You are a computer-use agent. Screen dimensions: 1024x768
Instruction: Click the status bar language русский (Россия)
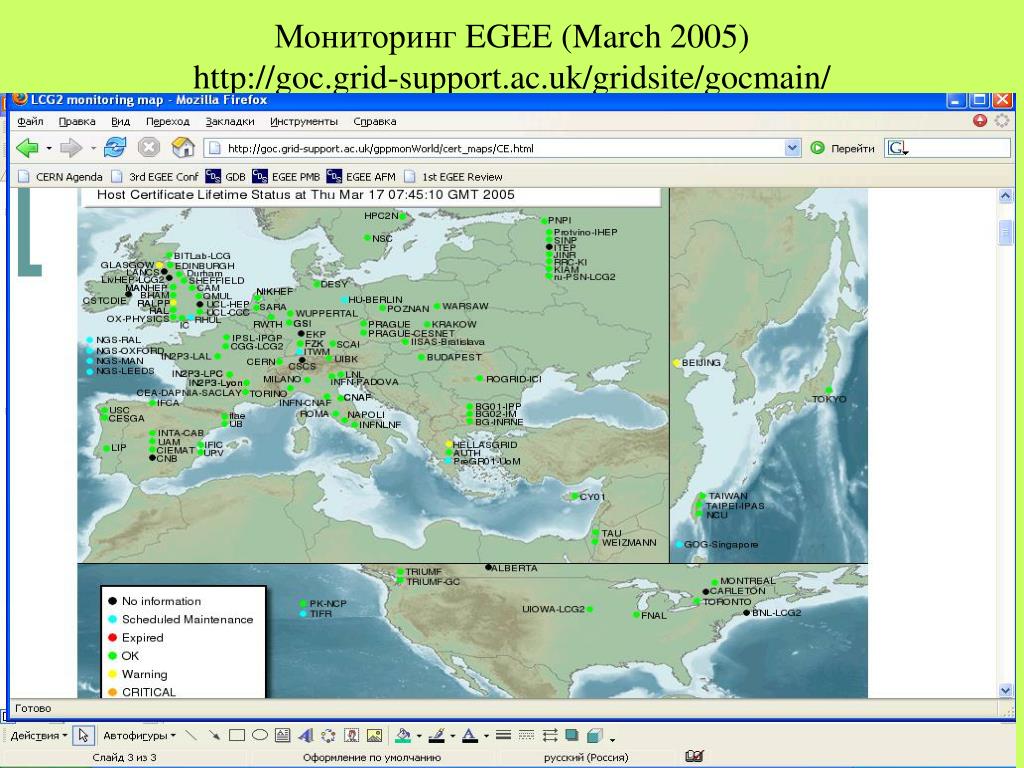point(586,757)
